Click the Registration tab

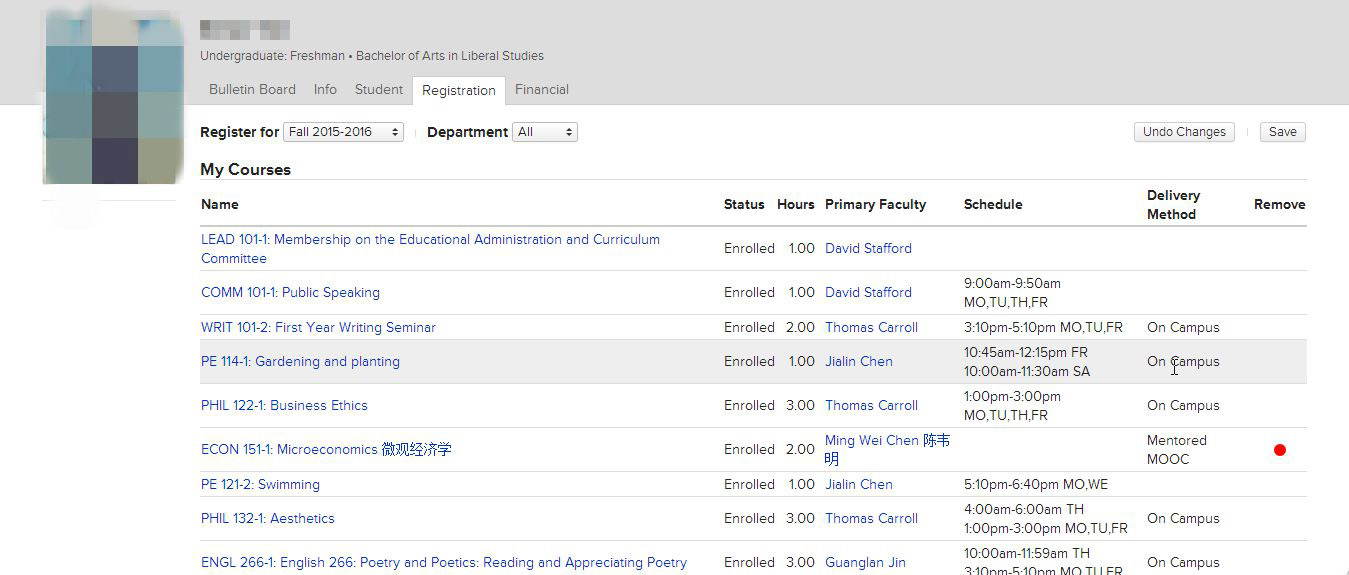[x=458, y=90]
